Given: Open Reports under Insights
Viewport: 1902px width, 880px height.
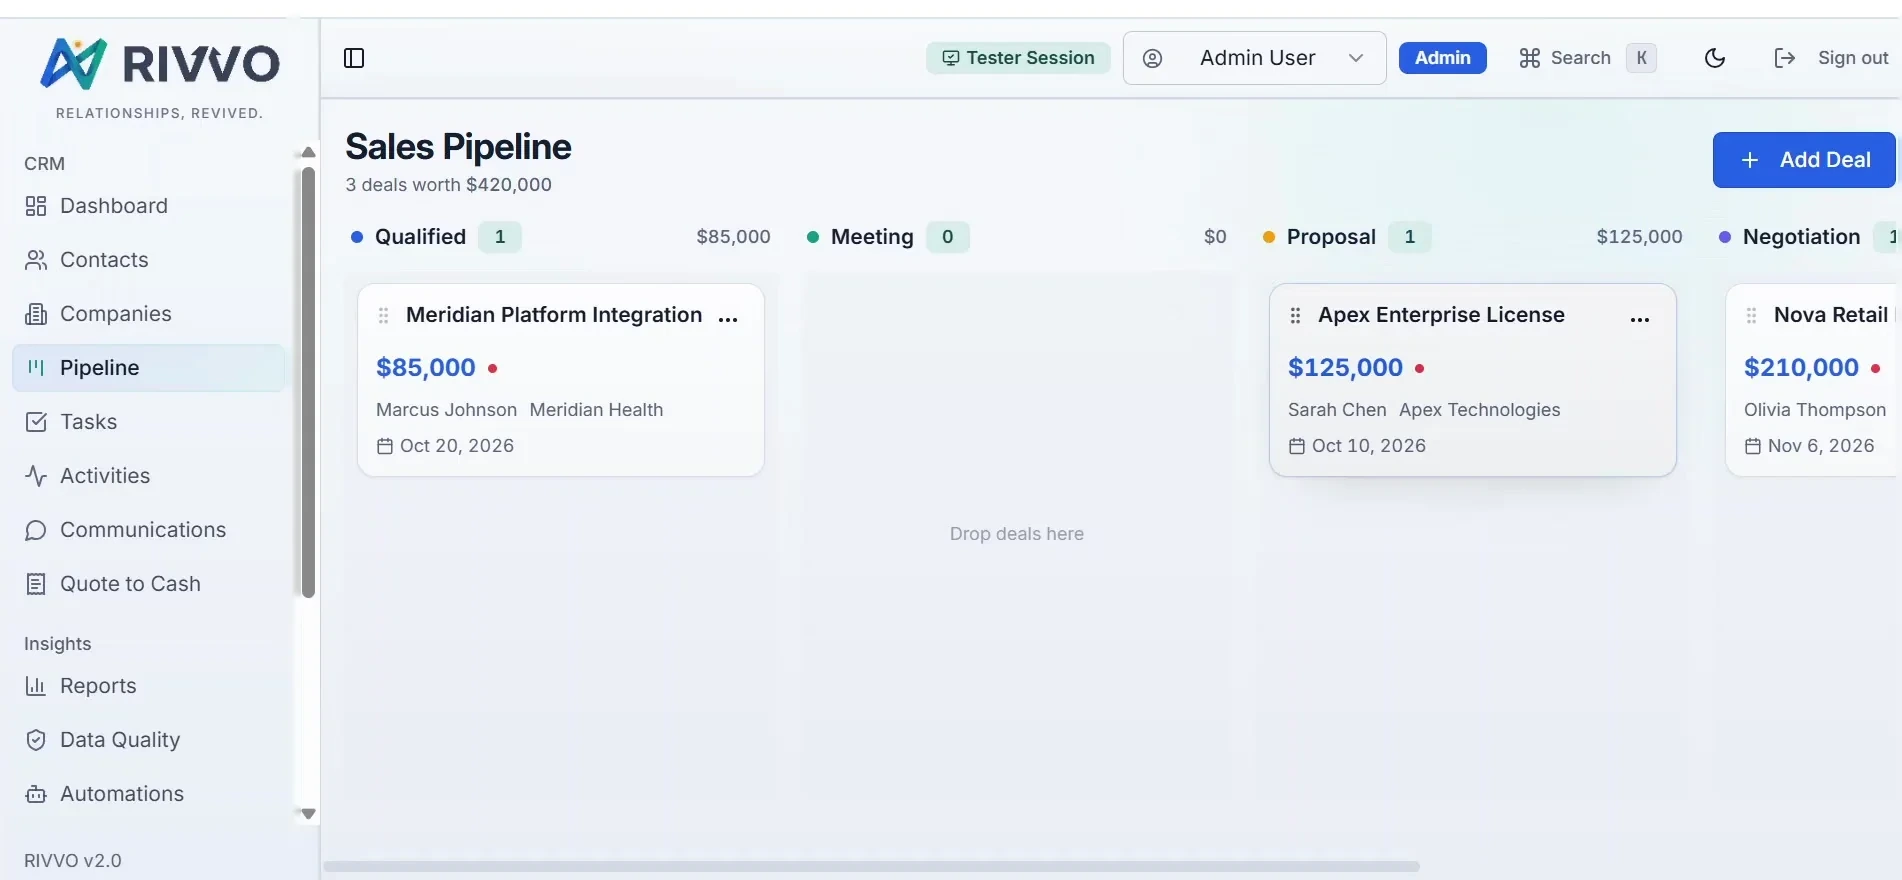Looking at the screenshot, I should [x=148, y=686].
